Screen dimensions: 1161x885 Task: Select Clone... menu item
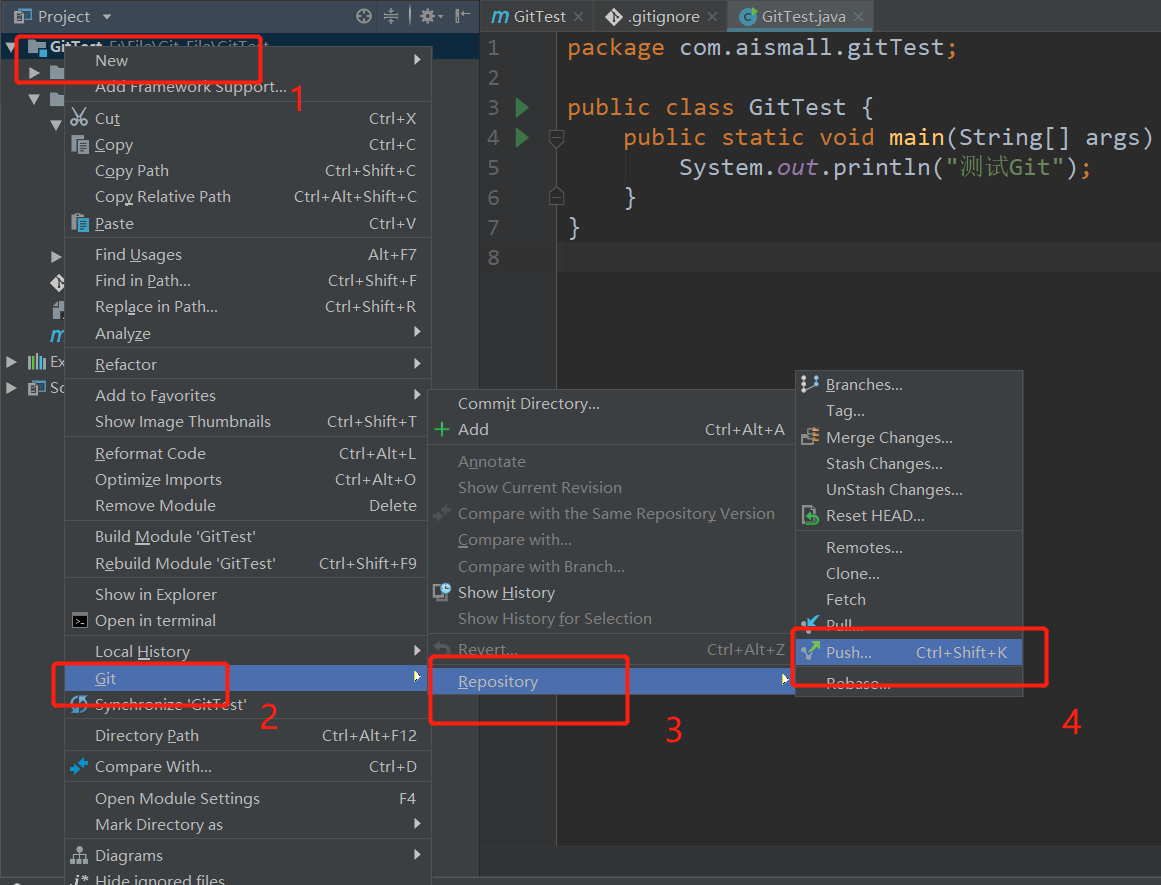909,573
